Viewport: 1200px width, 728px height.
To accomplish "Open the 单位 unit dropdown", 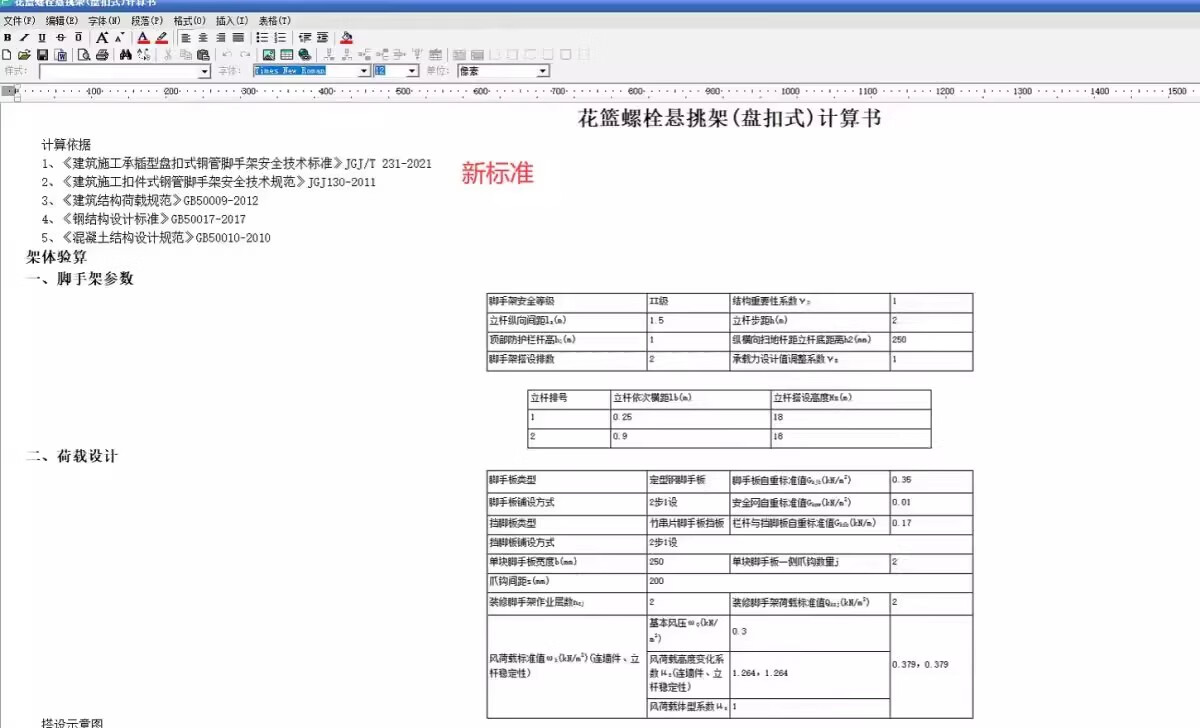I will [x=543, y=72].
